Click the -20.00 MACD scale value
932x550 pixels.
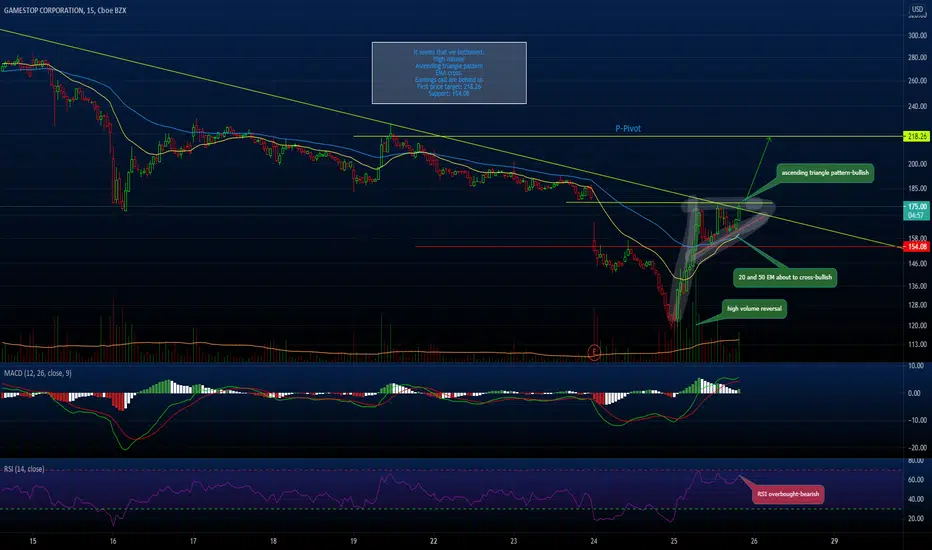click(x=916, y=448)
